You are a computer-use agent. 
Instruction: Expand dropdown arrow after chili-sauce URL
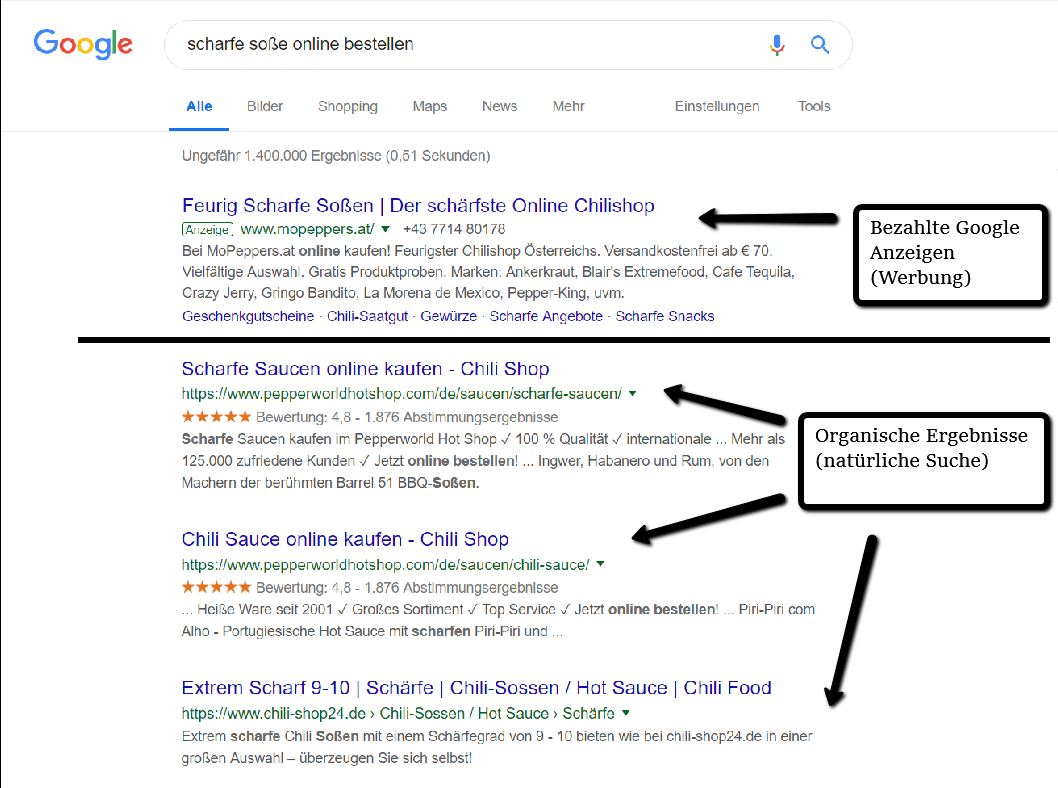[600, 564]
